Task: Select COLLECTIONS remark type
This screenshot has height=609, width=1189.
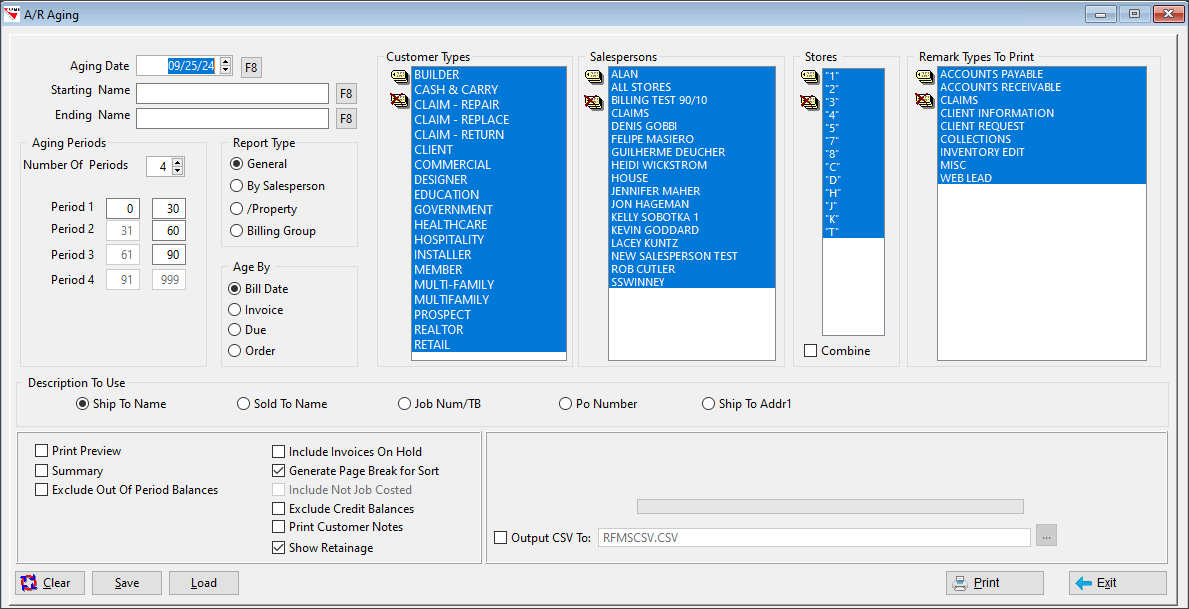Action: click(1042, 140)
